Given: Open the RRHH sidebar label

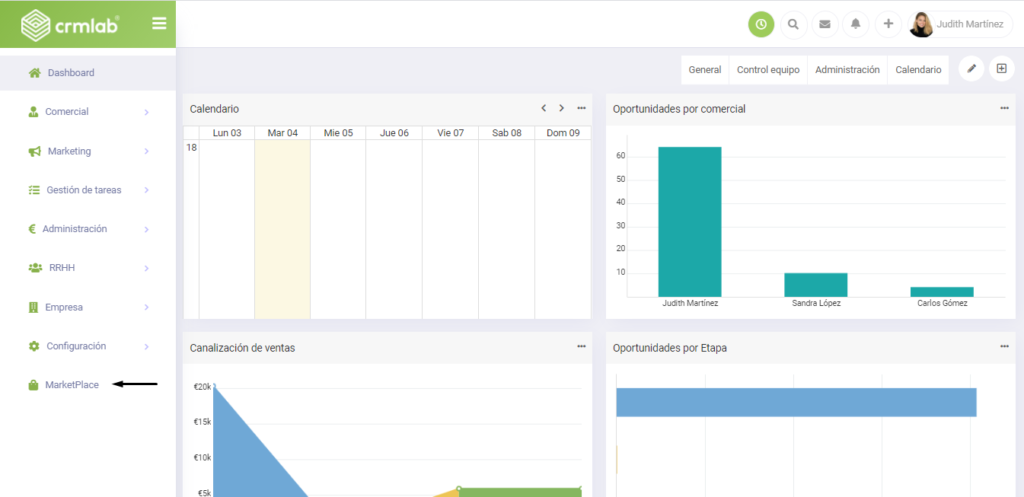Looking at the screenshot, I should pos(62,268).
